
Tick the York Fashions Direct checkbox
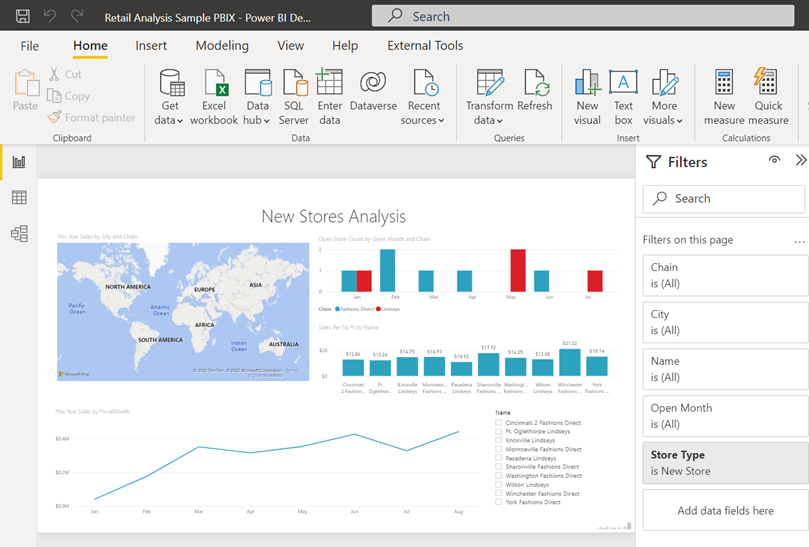point(499,502)
